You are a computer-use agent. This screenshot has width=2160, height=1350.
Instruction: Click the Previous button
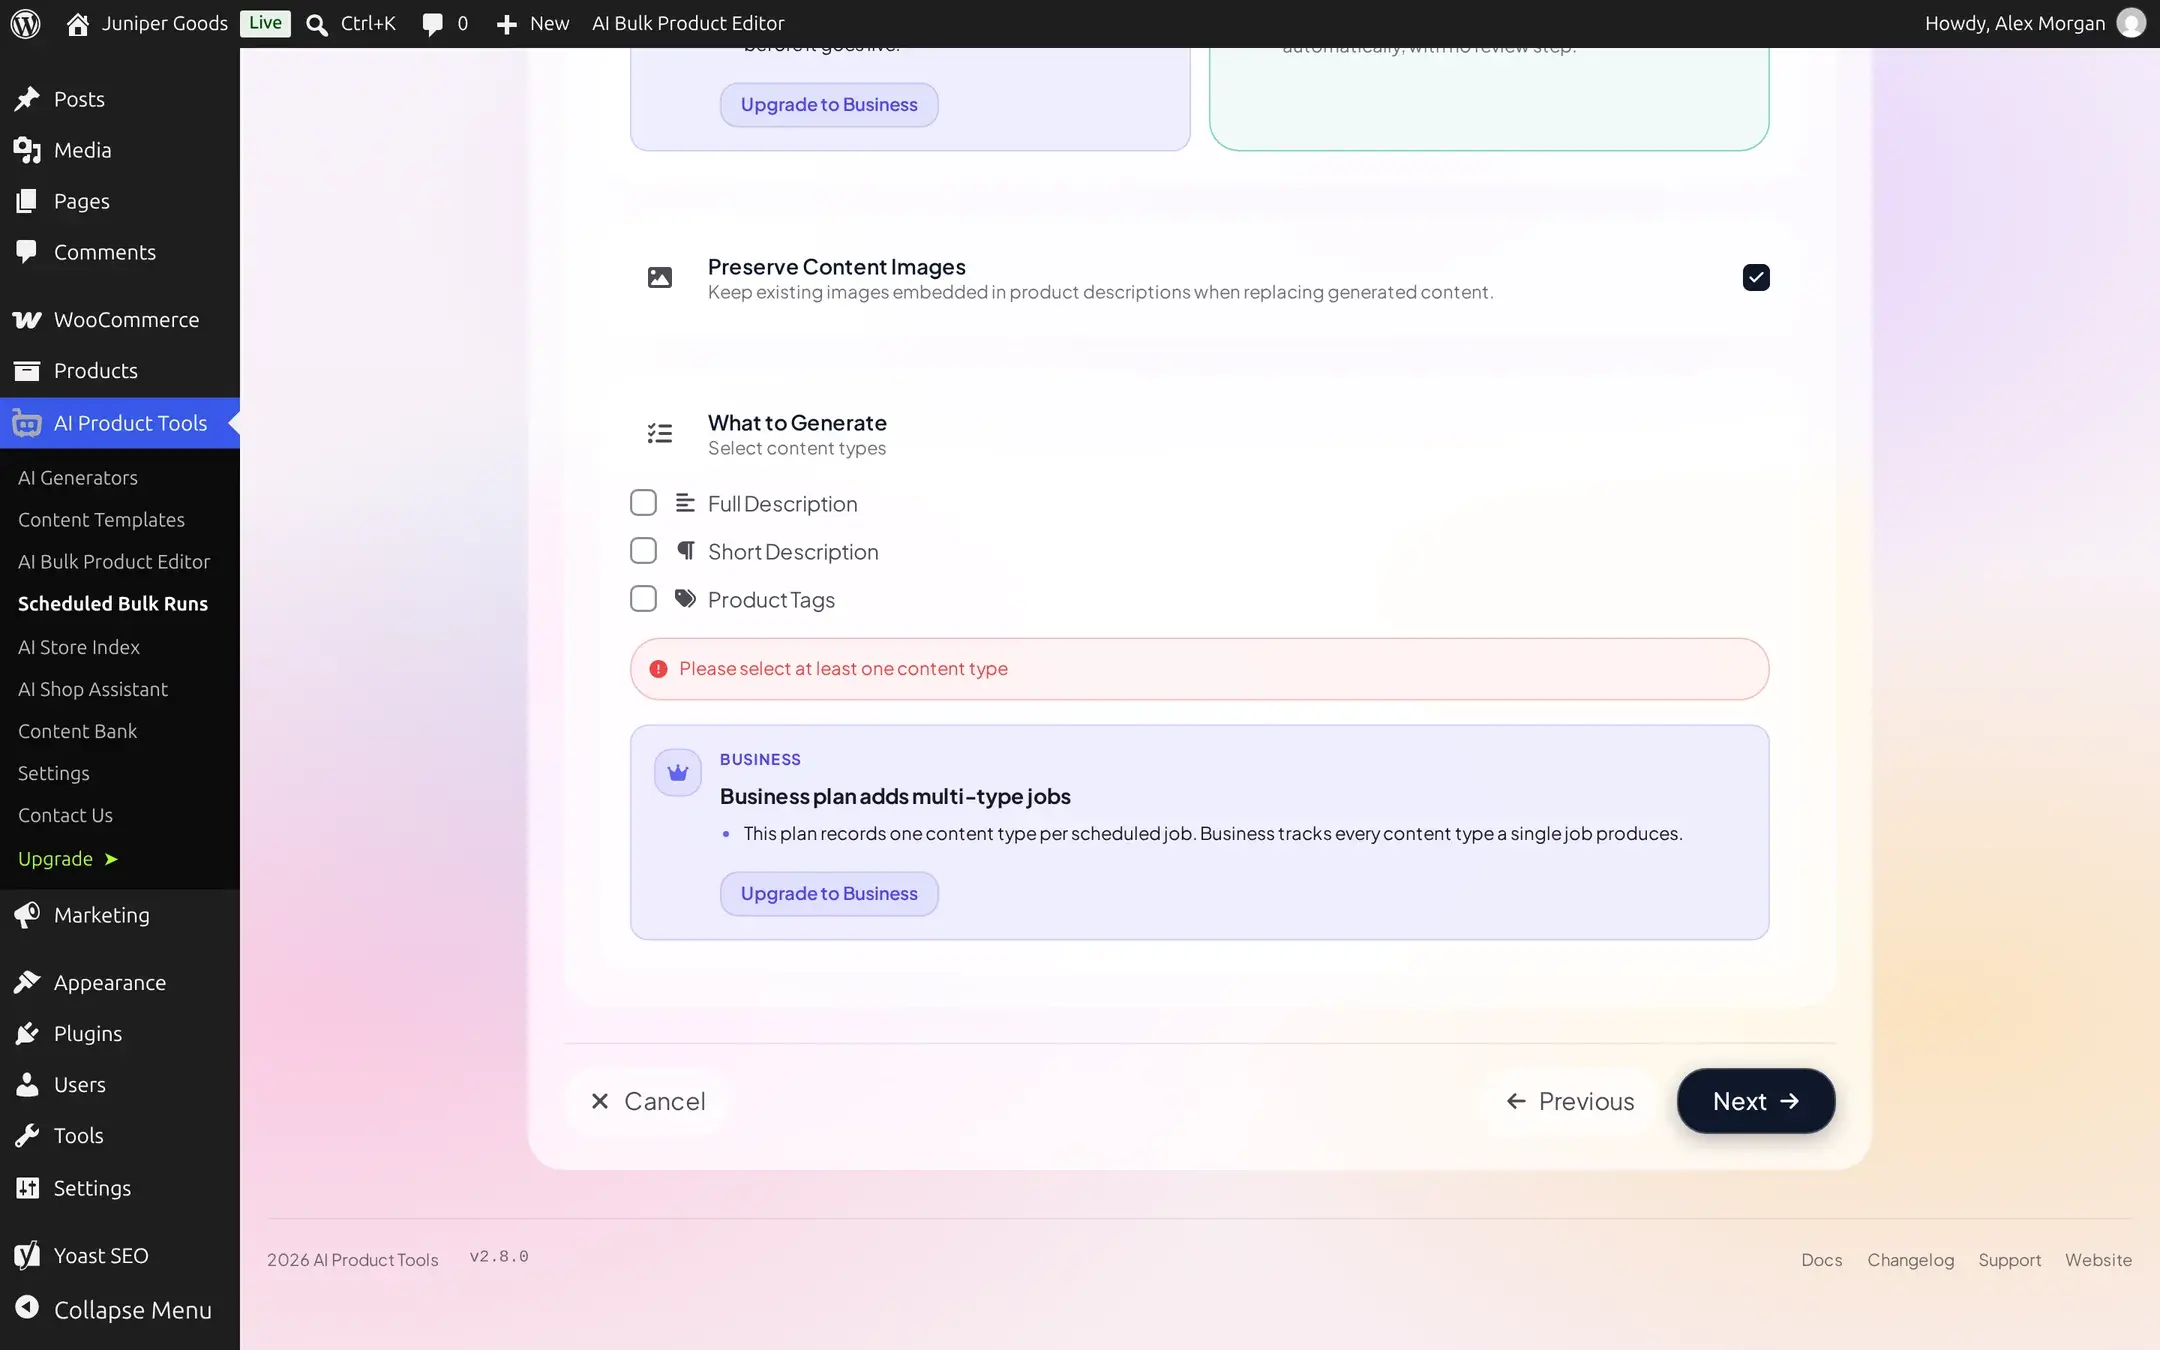pyautogui.click(x=1570, y=1101)
